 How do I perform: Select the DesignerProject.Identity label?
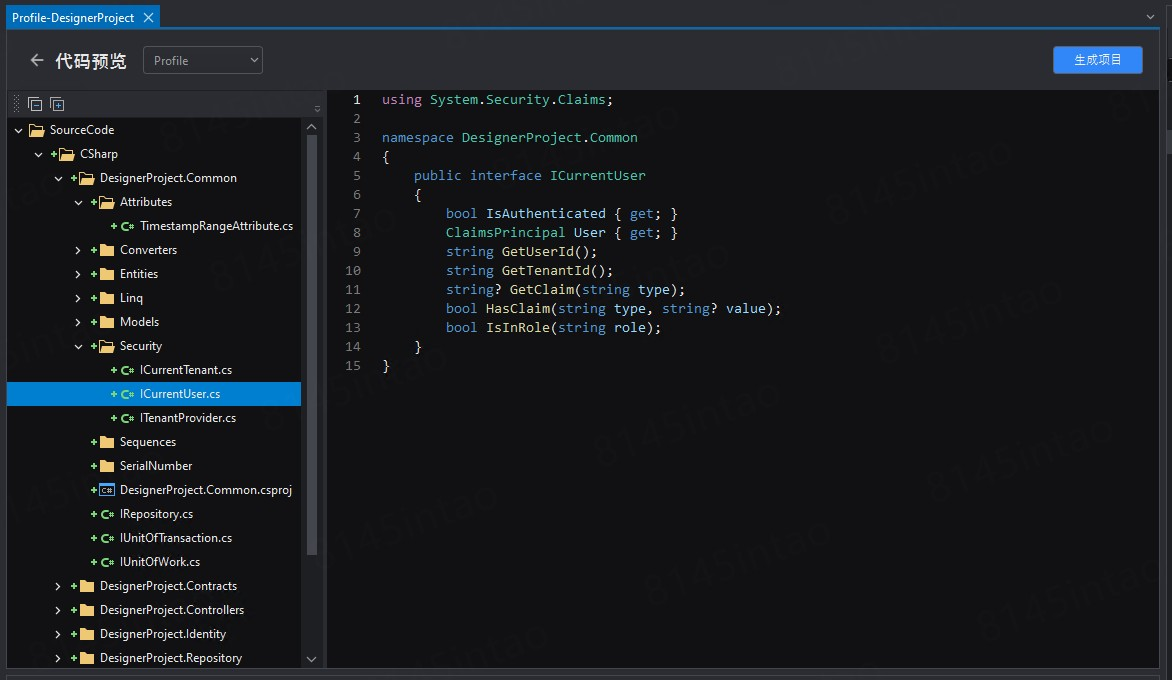(x=163, y=634)
